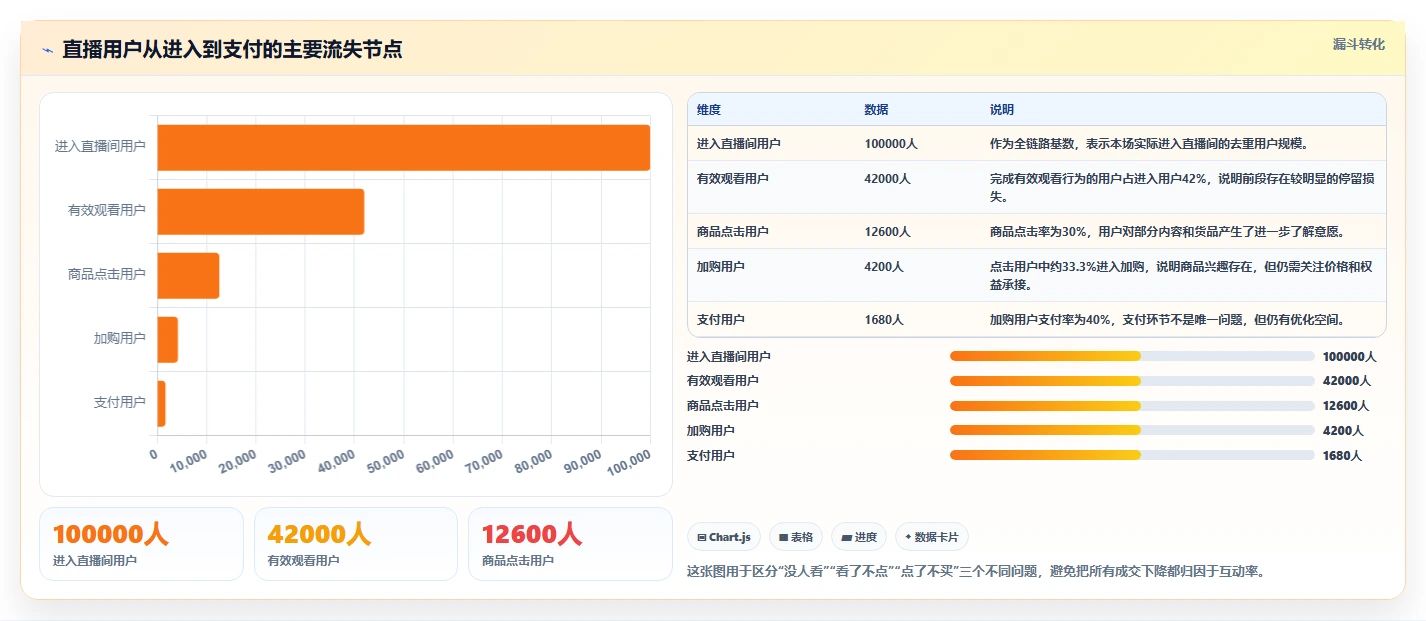Click the 说明 column header
1426x621 pixels.
1002,110
